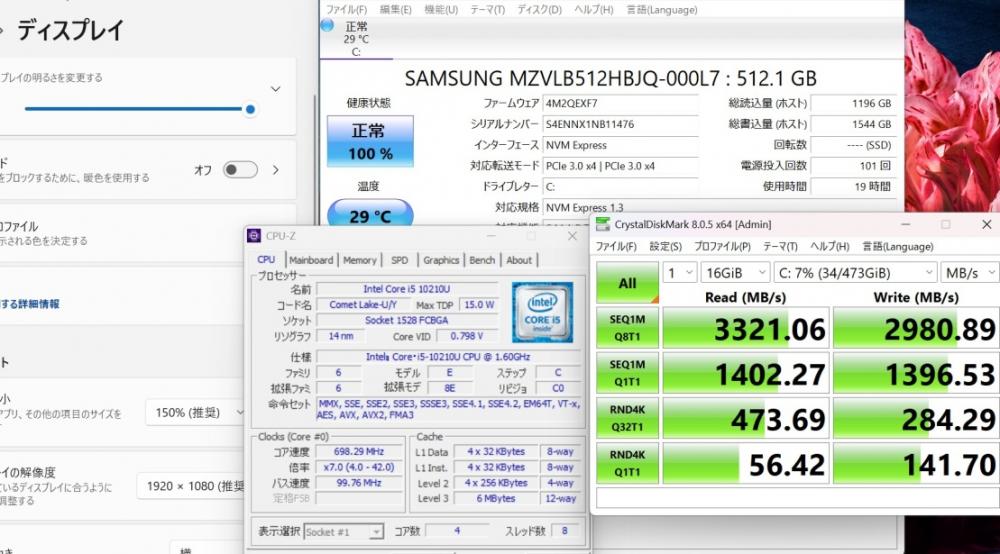Open 設定(S) menu in CrystalDiskMark
The width and height of the screenshot is (1000, 554).
[666, 247]
